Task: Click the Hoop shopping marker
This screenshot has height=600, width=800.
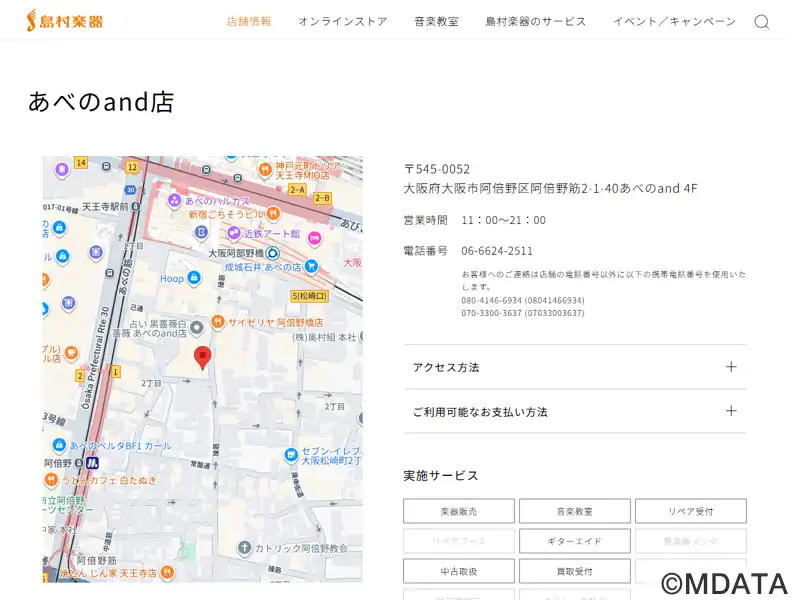Action: pos(194,278)
